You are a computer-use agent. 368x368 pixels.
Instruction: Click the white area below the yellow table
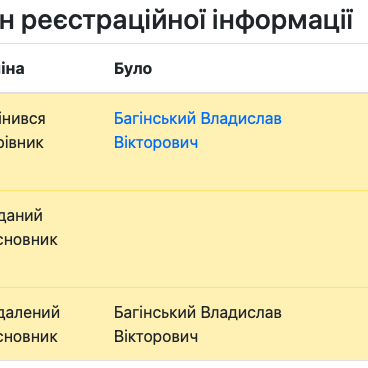point(184,364)
